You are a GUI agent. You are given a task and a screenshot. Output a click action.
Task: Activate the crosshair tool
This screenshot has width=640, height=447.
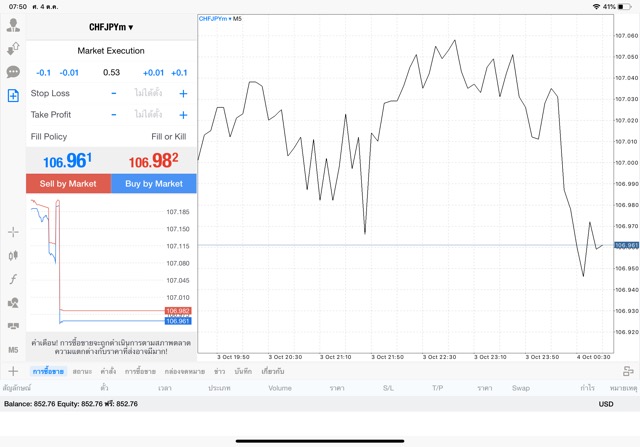coord(13,232)
